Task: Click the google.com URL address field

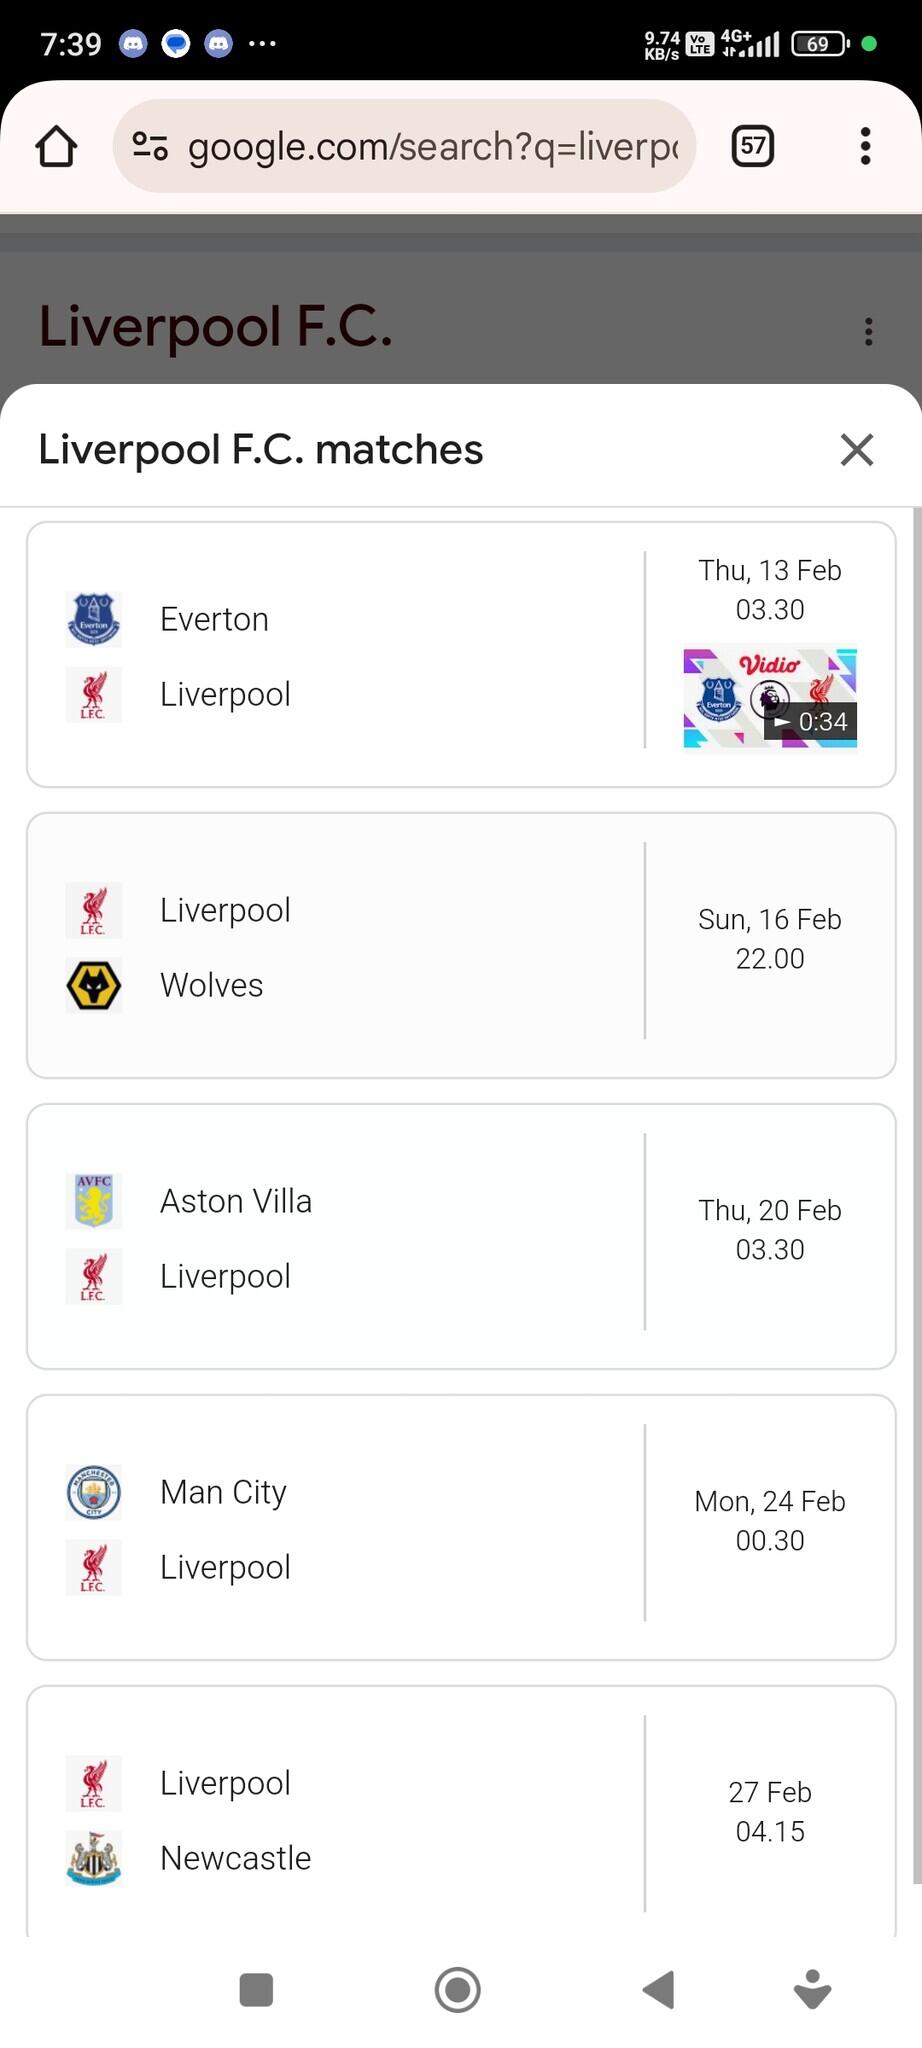Action: [x=432, y=146]
